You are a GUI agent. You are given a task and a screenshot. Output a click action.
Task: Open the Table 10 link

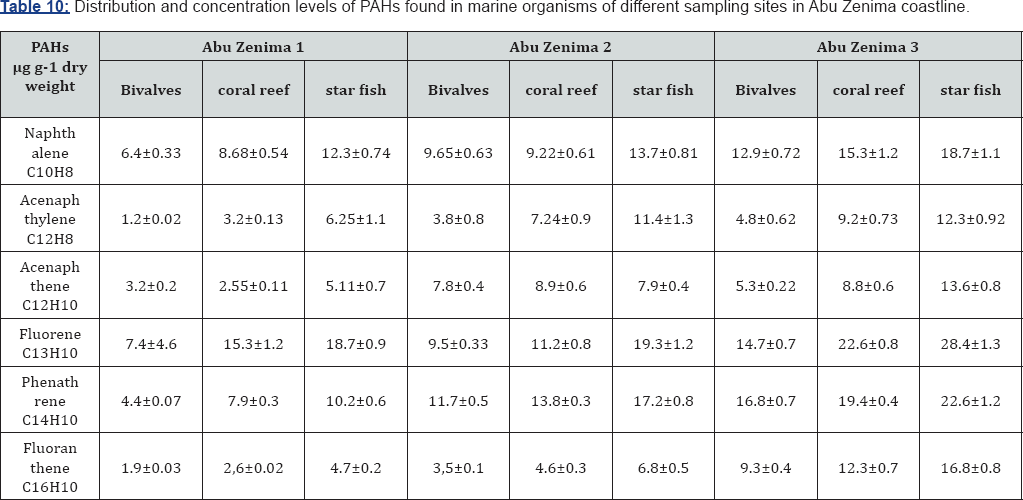click(36, 8)
